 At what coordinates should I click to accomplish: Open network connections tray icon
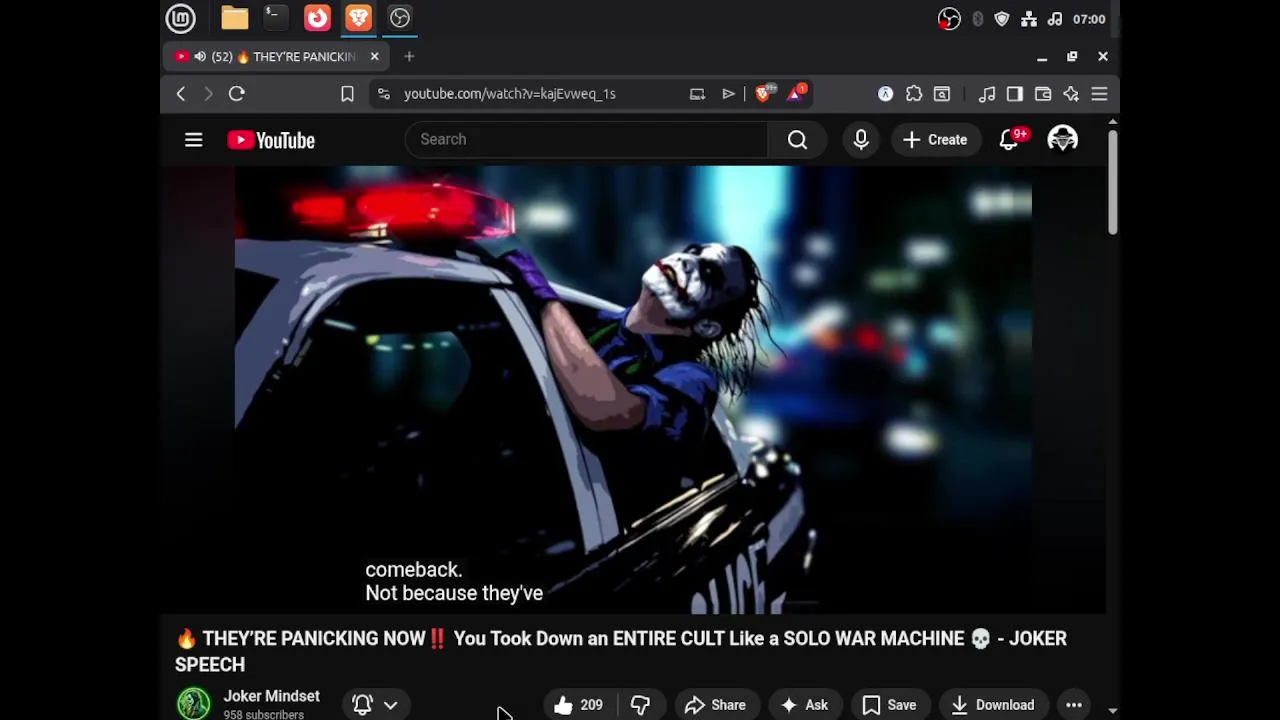coord(1029,19)
